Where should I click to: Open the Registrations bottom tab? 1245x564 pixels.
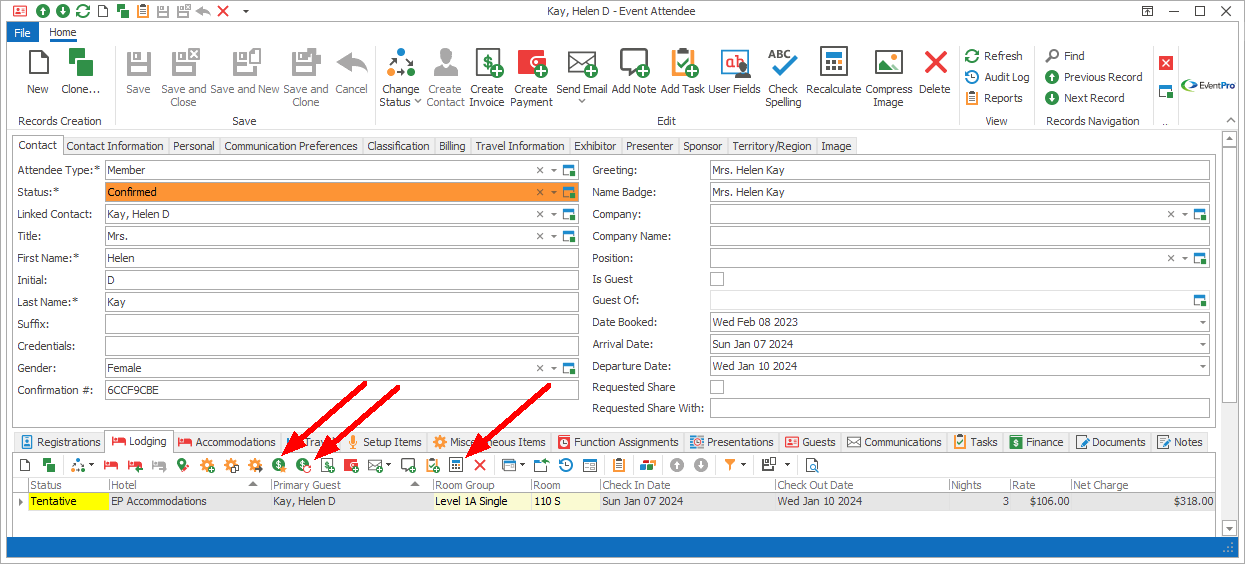[x=61, y=442]
